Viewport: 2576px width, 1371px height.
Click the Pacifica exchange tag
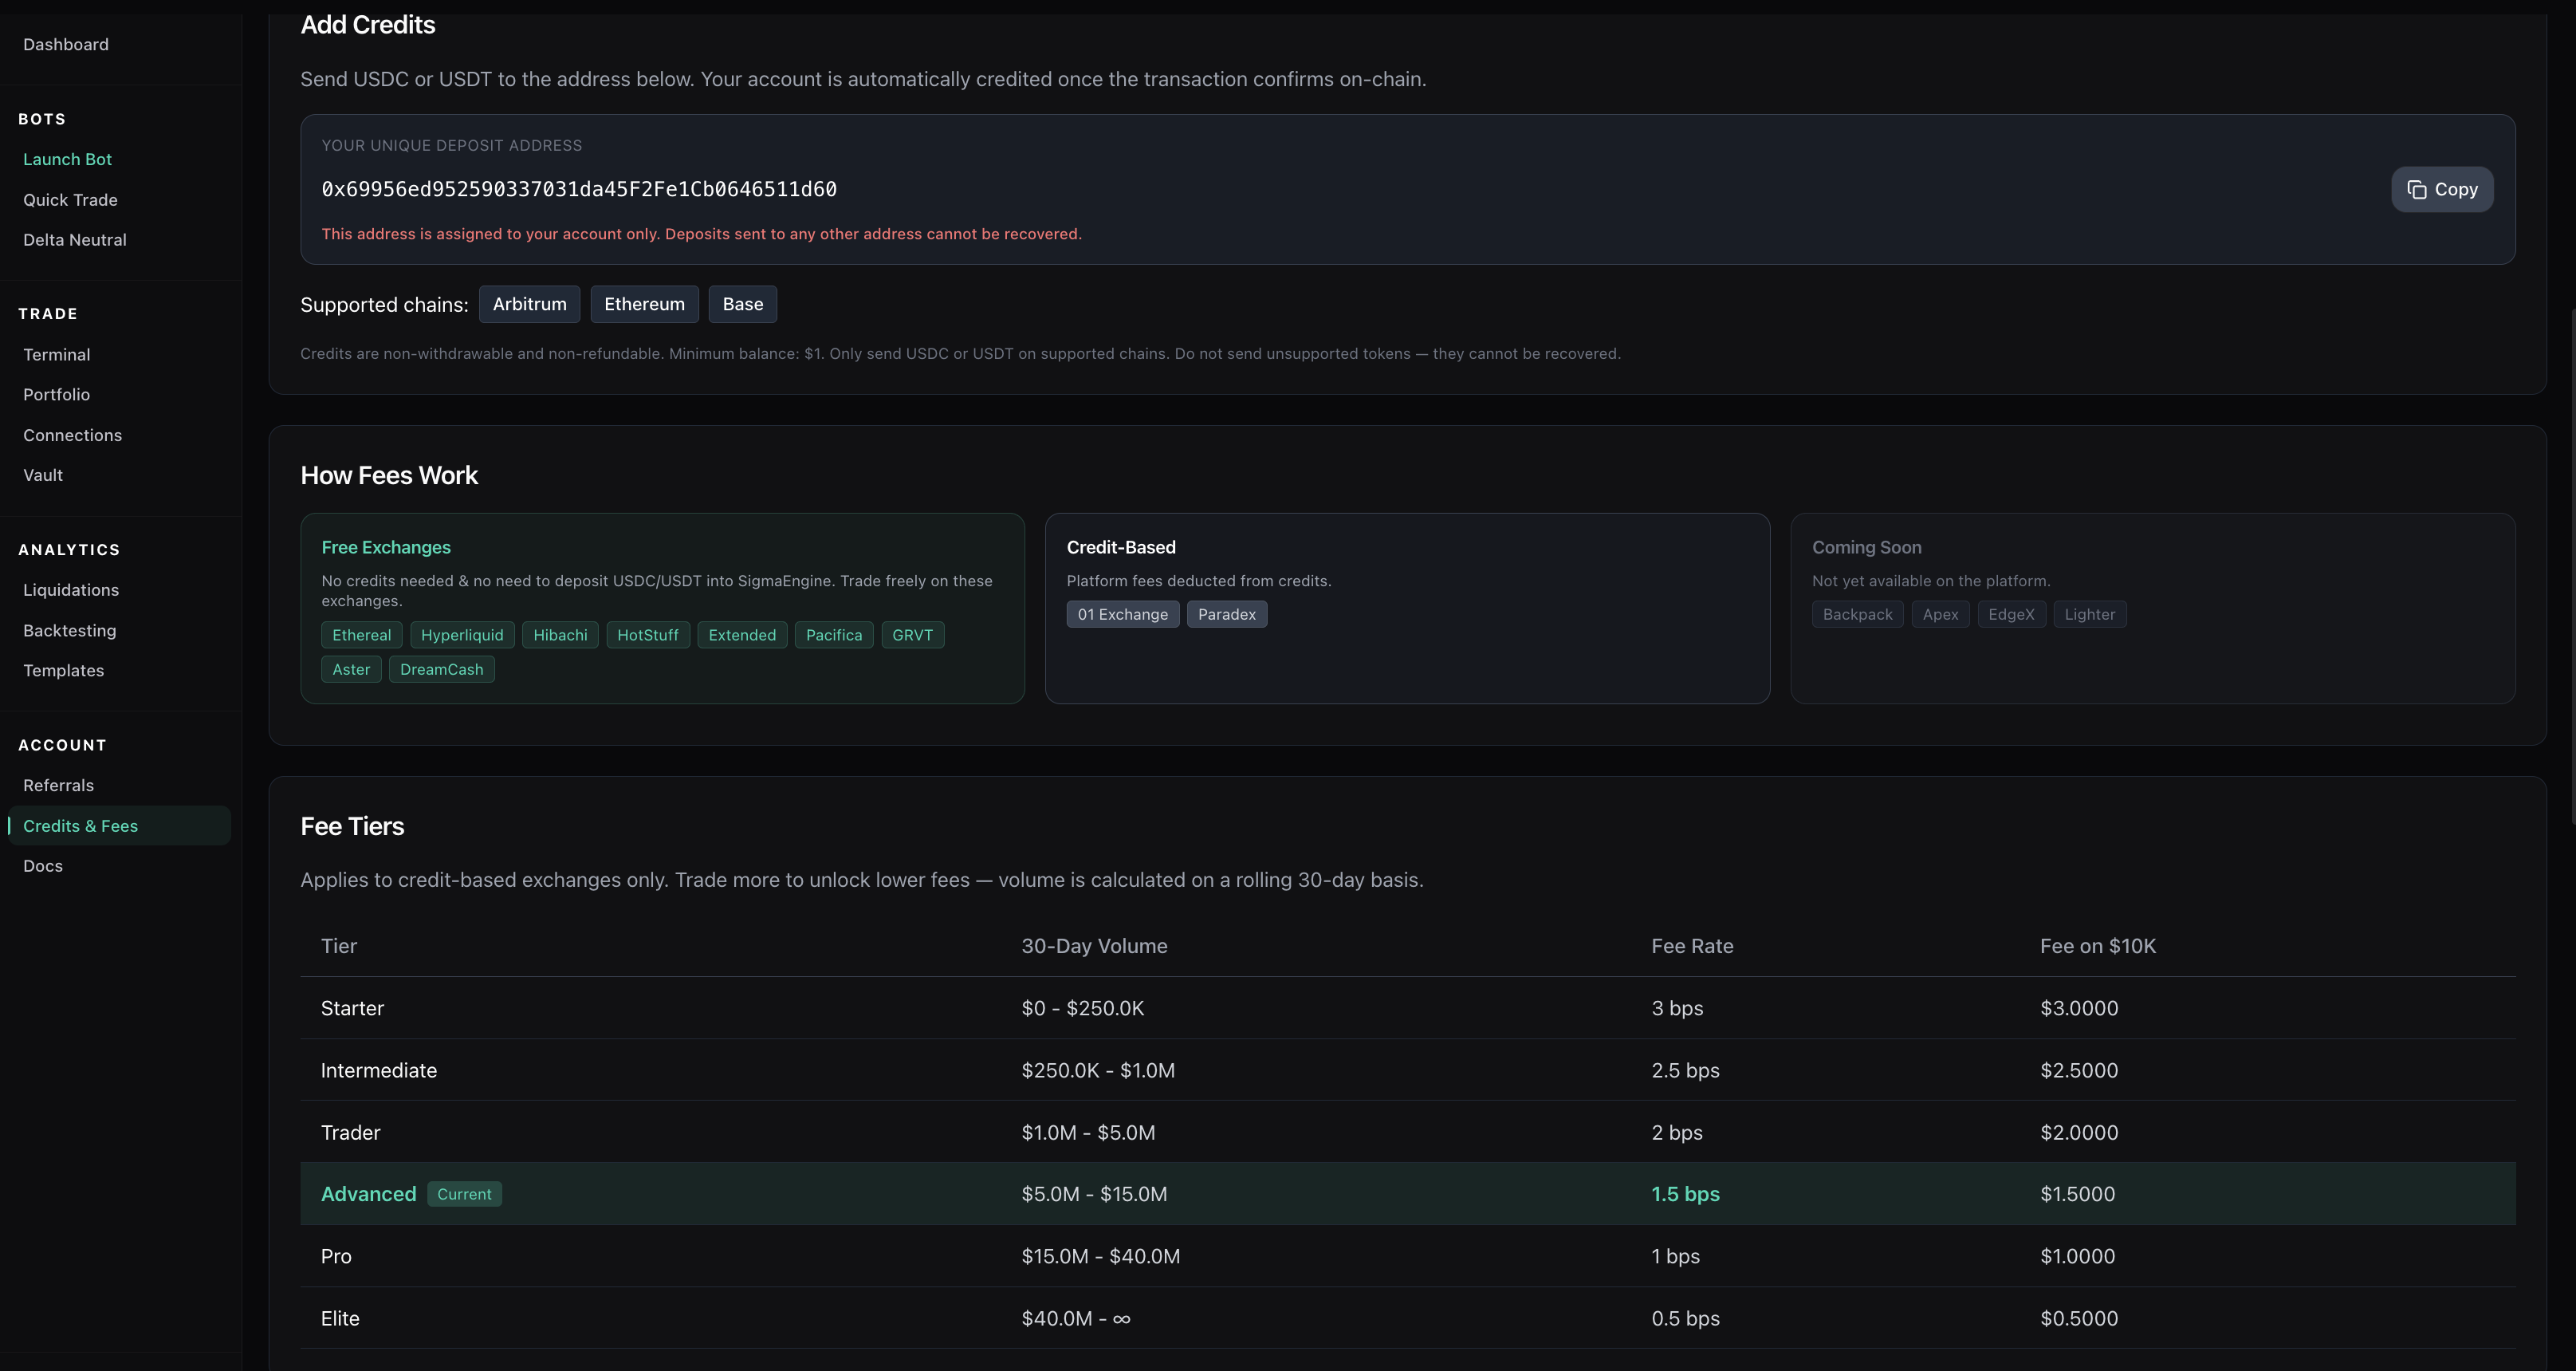(x=834, y=635)
